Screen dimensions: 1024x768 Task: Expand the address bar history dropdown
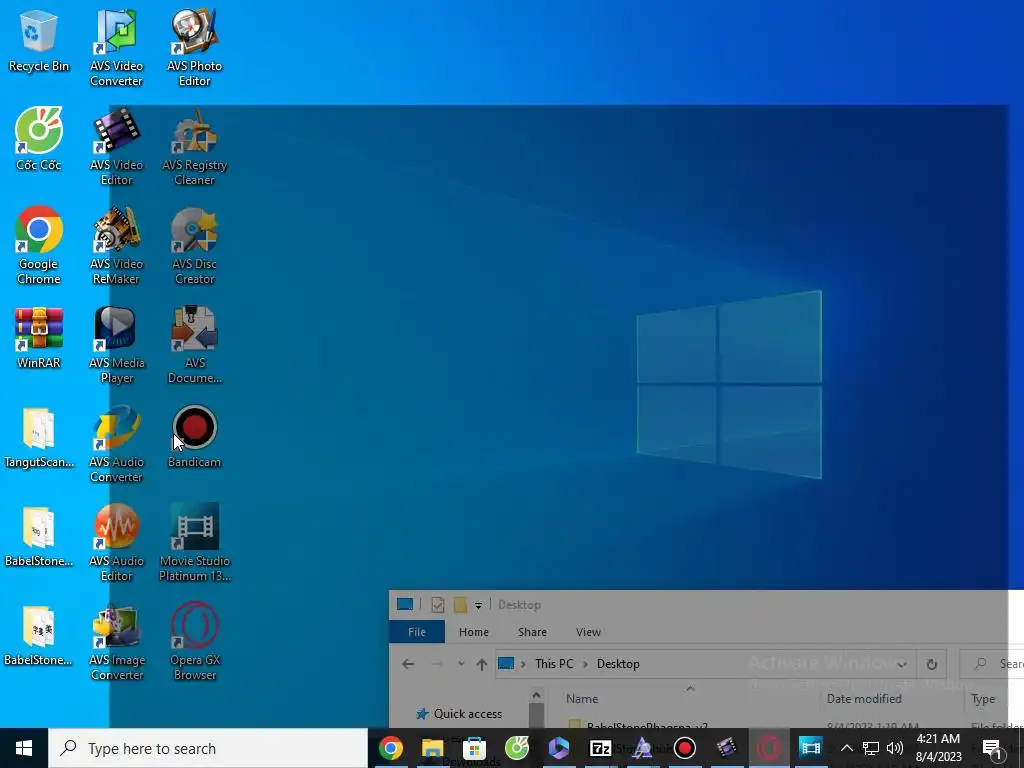click(902, 665)
